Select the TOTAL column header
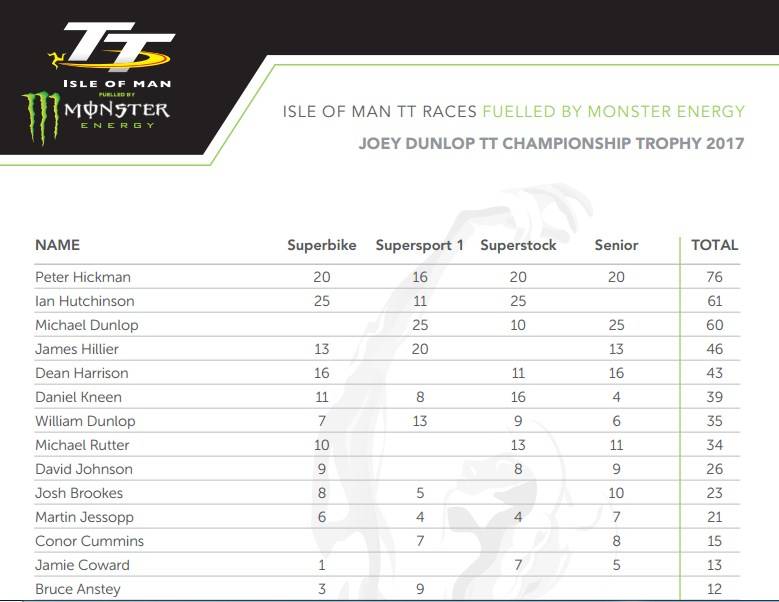Viewport: 779px width, 602px height. pos(714,245)
